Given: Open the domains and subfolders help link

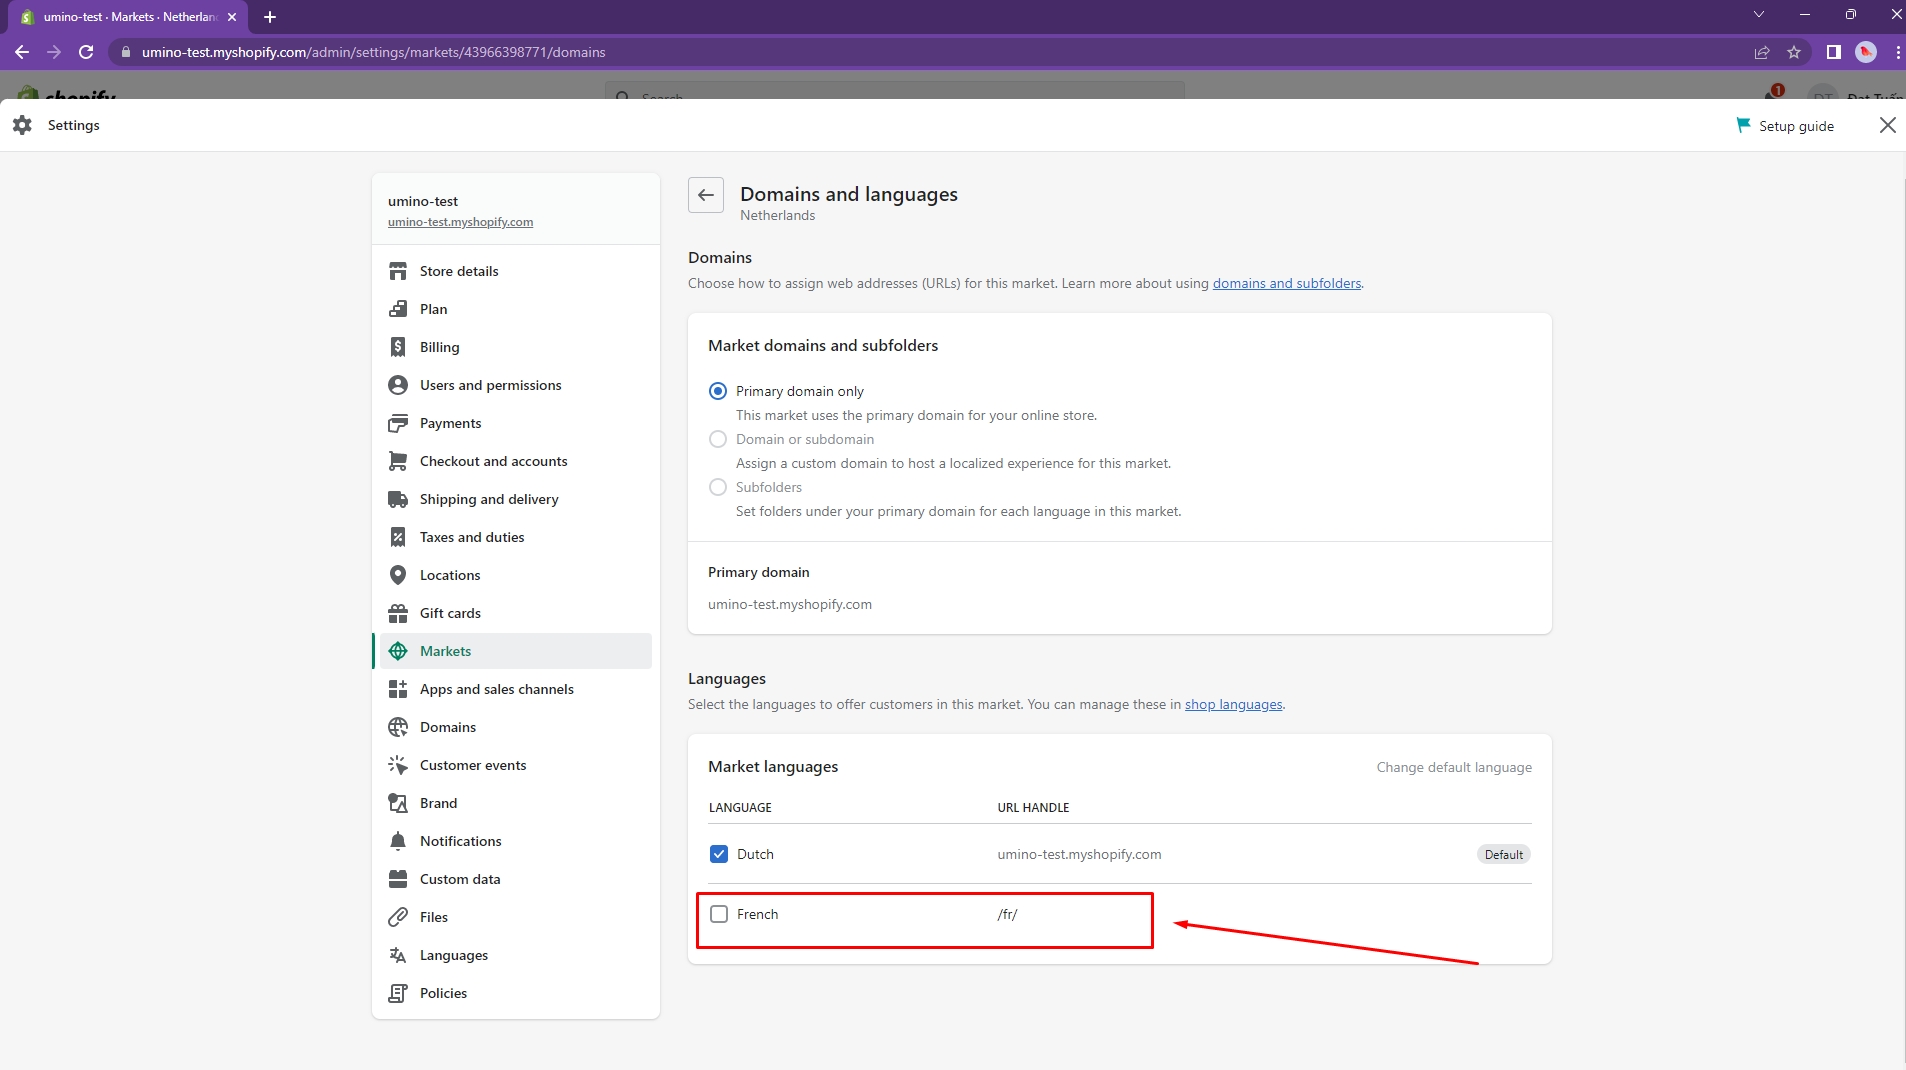Looking at the screenshot, I should 1286,283.
